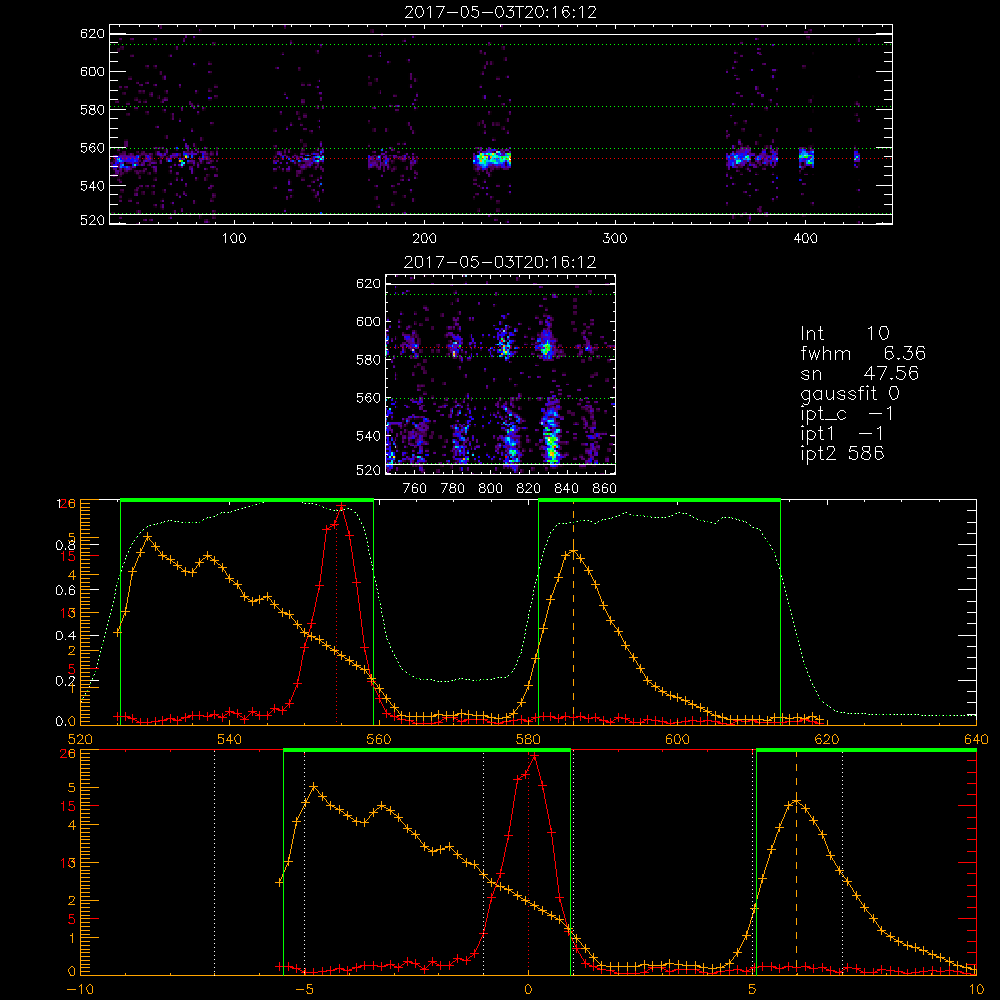The width and height of the screenshot is (1000, 1000).
Task: Click x-axis label -10 on bottom plot
Action: pyautogui.click(x=80, y=989)
